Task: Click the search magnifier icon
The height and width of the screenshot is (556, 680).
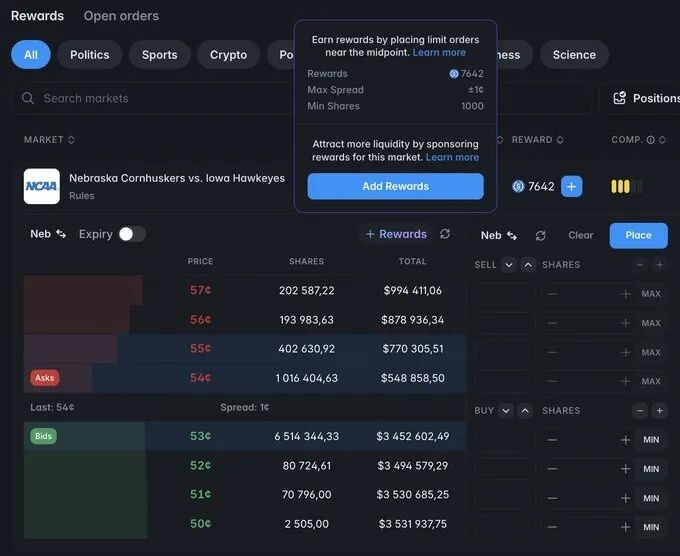Action: (27, 99)
